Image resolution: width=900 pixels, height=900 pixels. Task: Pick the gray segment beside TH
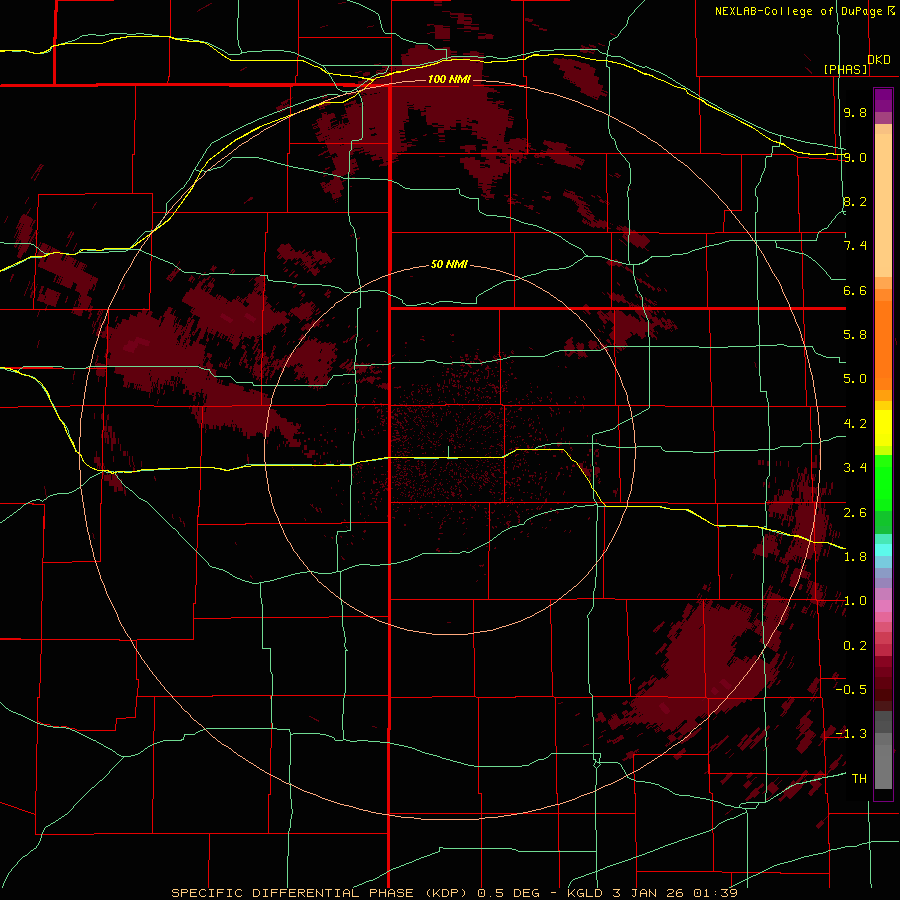(883, 767)
